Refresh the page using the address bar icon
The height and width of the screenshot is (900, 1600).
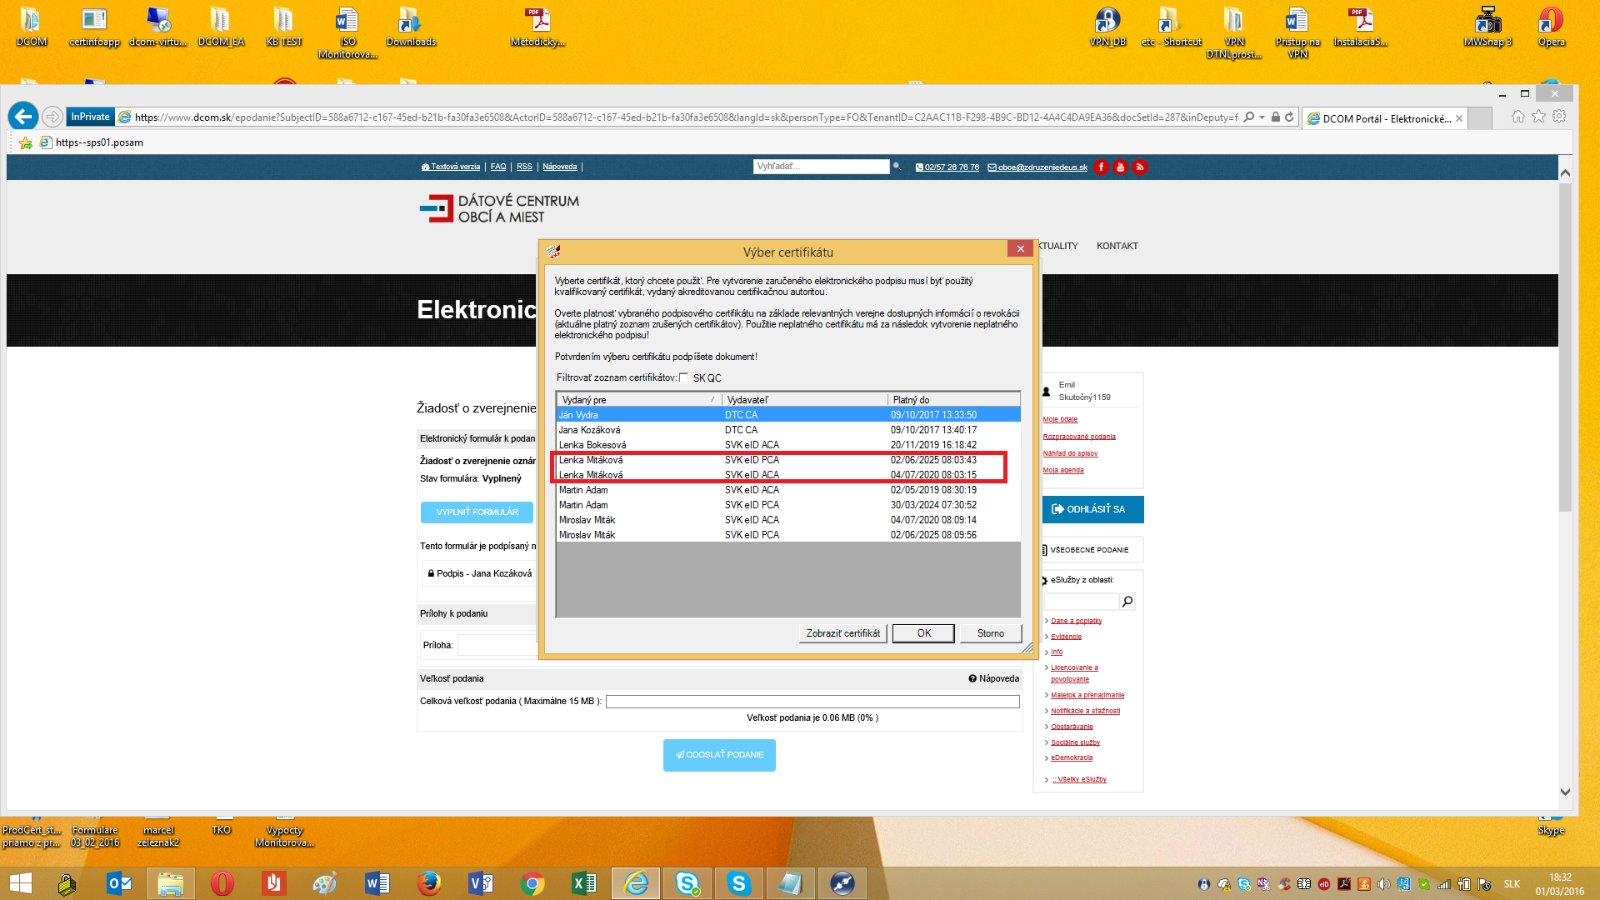click(x=1290, y=117)
